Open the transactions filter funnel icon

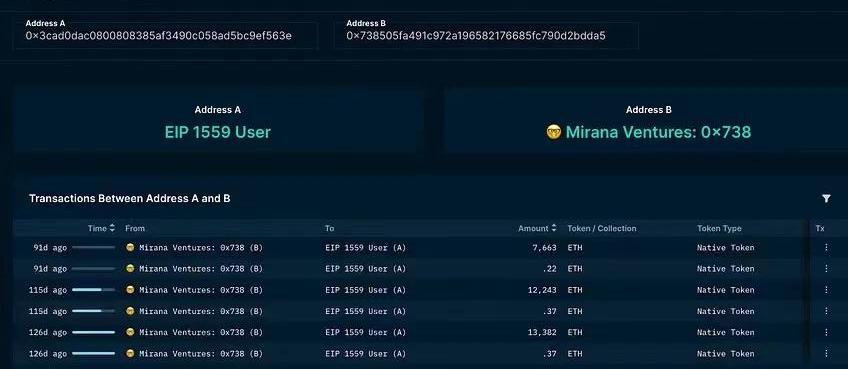pyautogui.click(x=826, y=199)
